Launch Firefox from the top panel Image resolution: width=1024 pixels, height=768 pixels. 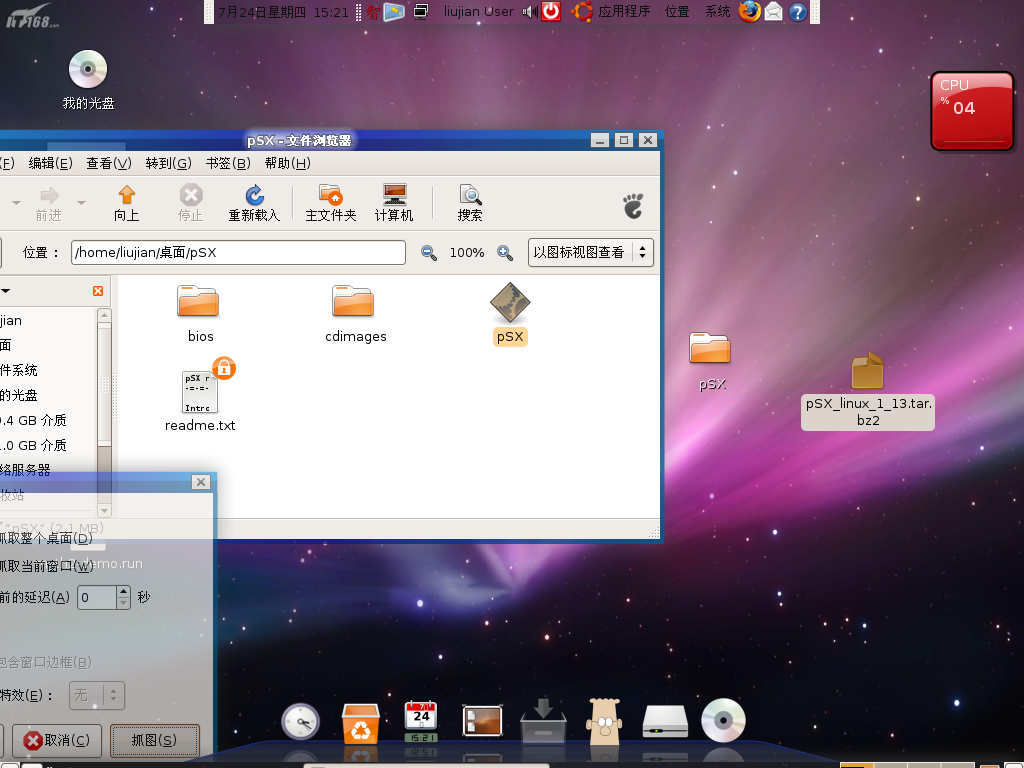(x=750, y=12)
